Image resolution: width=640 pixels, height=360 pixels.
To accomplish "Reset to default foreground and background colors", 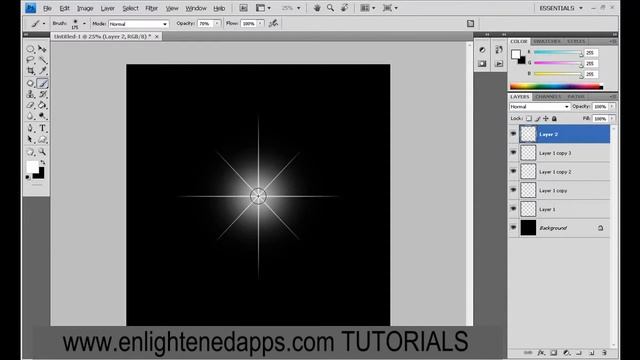I will 28,177.
